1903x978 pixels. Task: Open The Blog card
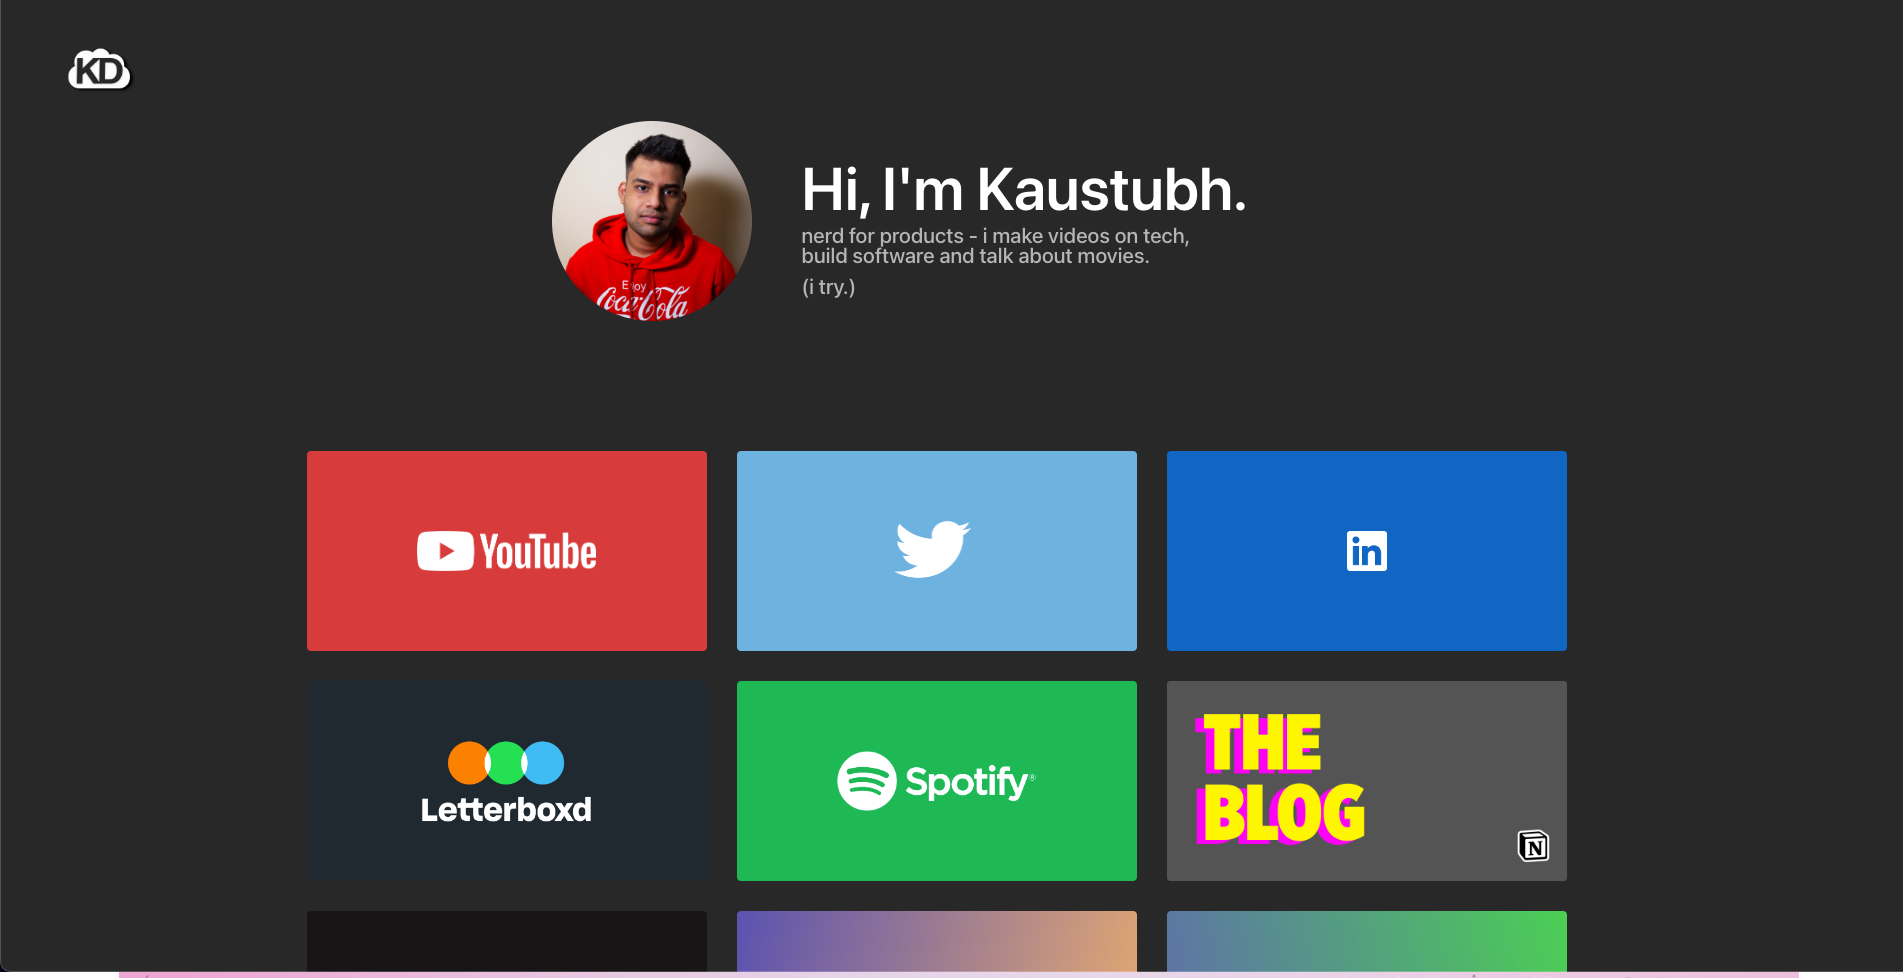coord(1367,781)
